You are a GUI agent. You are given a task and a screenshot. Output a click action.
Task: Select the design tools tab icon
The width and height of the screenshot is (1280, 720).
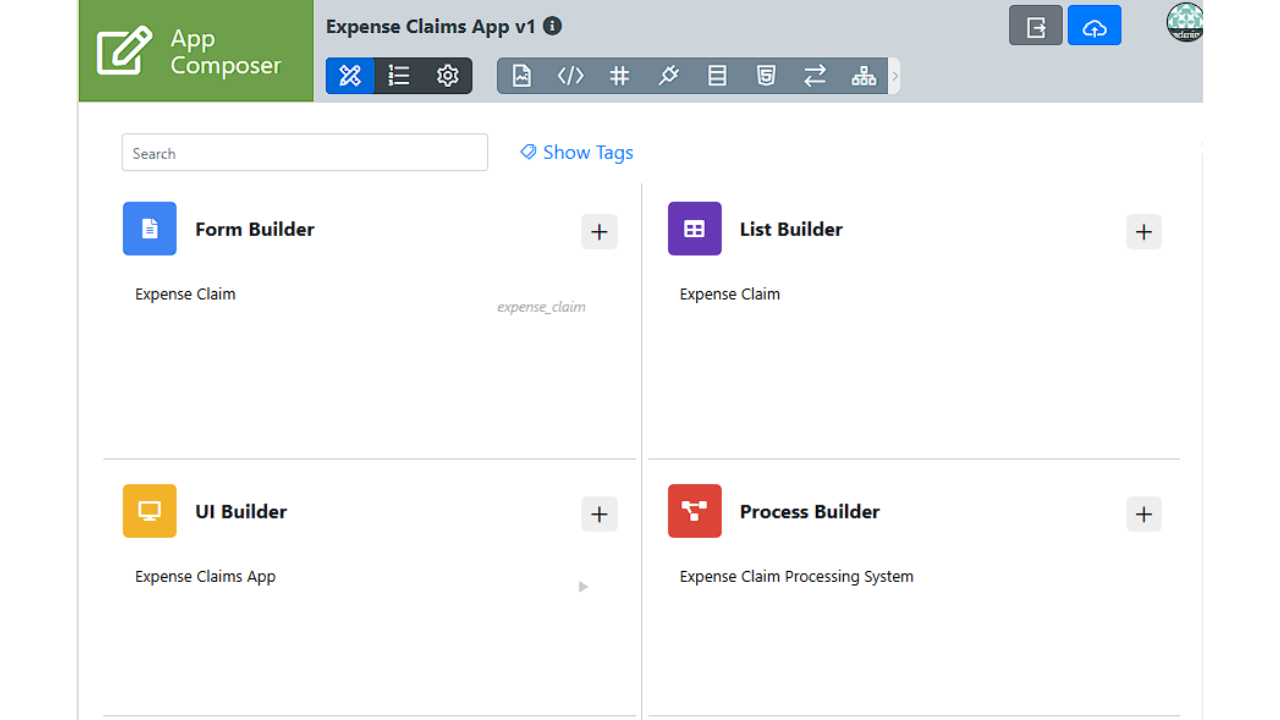(x=350, y=76)
